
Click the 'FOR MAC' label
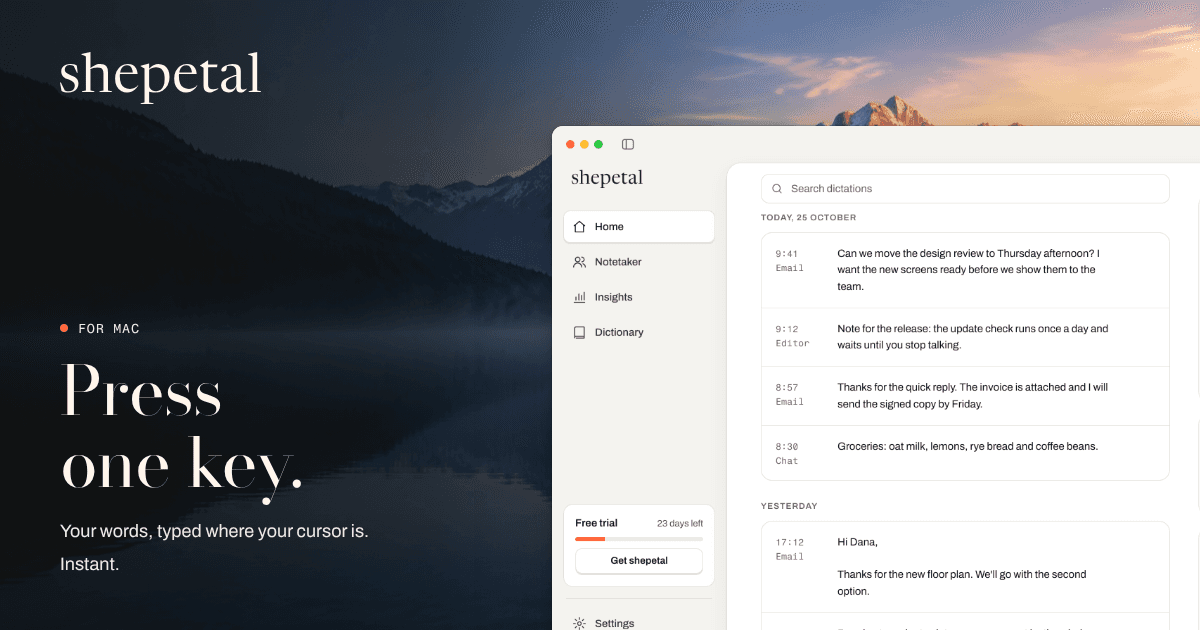(109, 328)
